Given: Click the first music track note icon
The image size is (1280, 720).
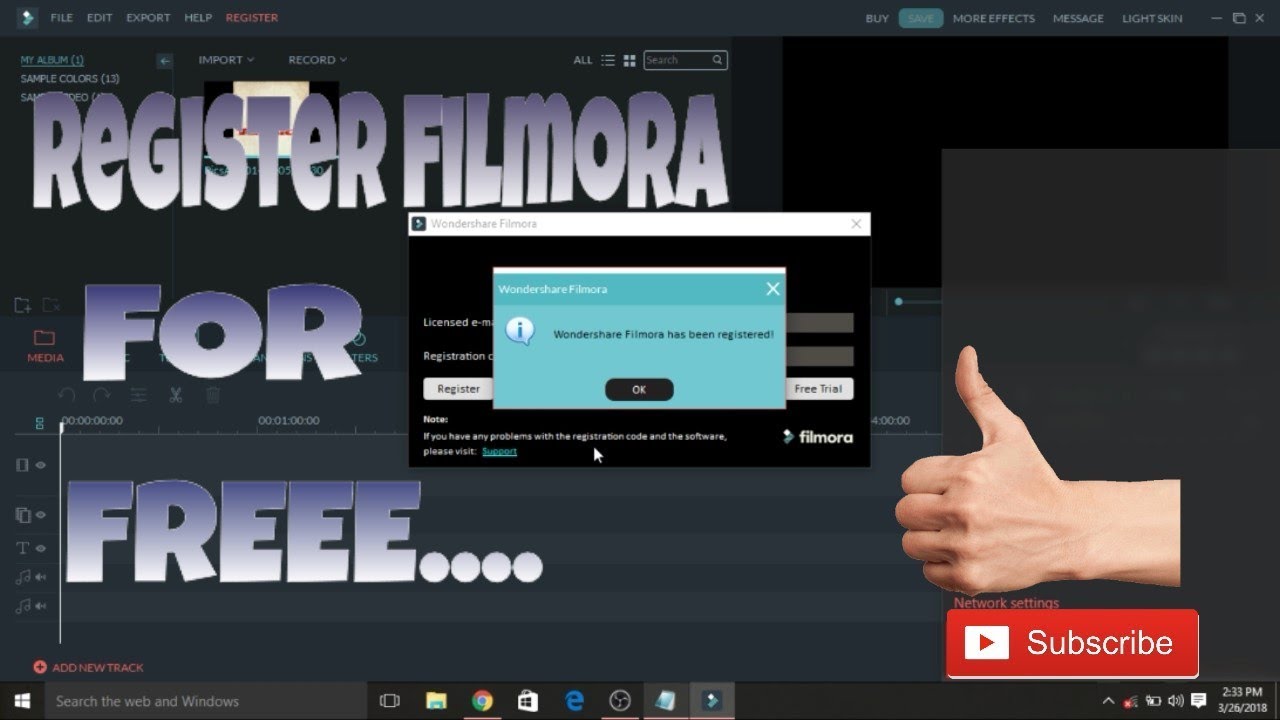Looking at the screenshot, I should (22, 577).
